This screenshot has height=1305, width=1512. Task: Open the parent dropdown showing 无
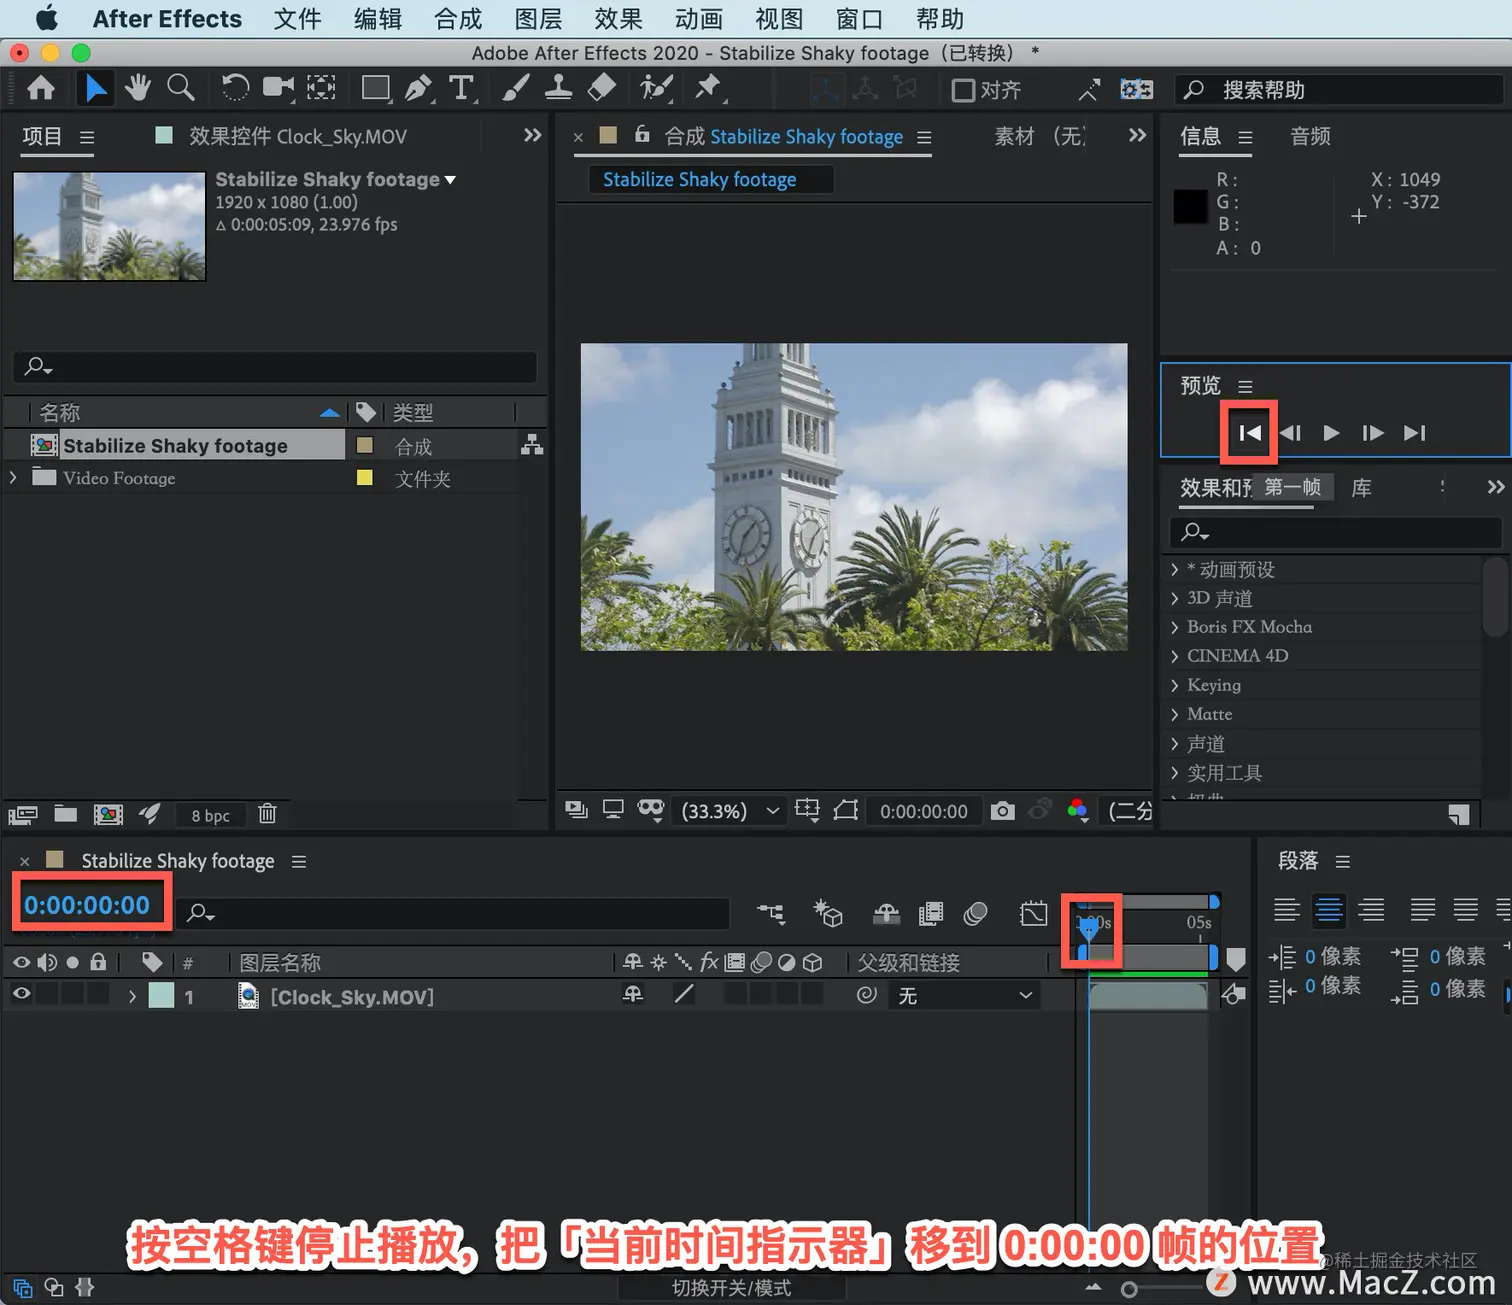coord(964,996)
